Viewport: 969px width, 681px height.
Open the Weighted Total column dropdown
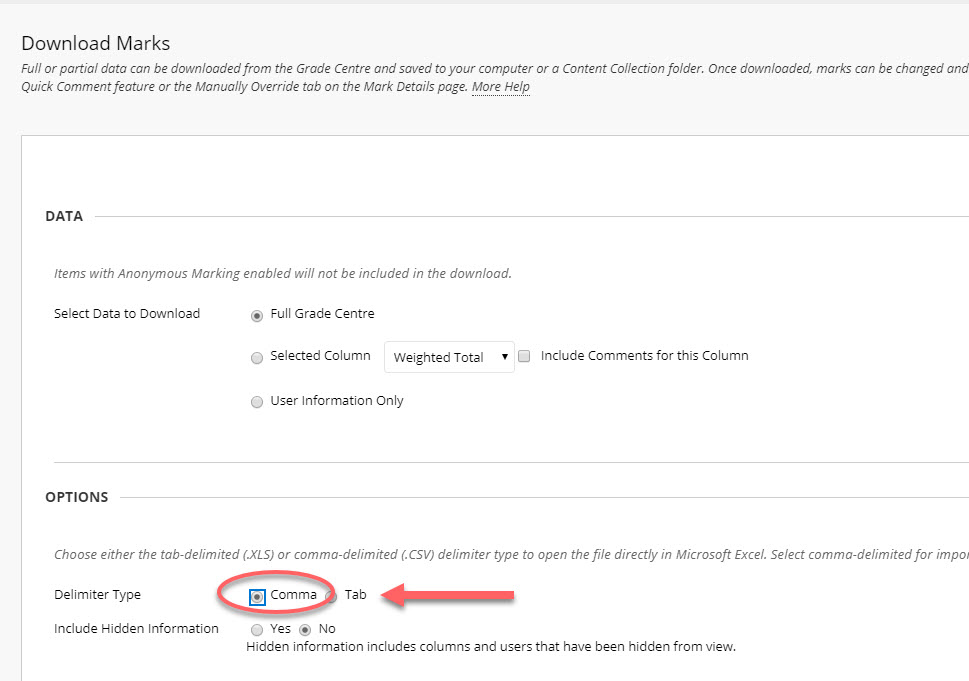pyautogui.click(x=448, y=357)
